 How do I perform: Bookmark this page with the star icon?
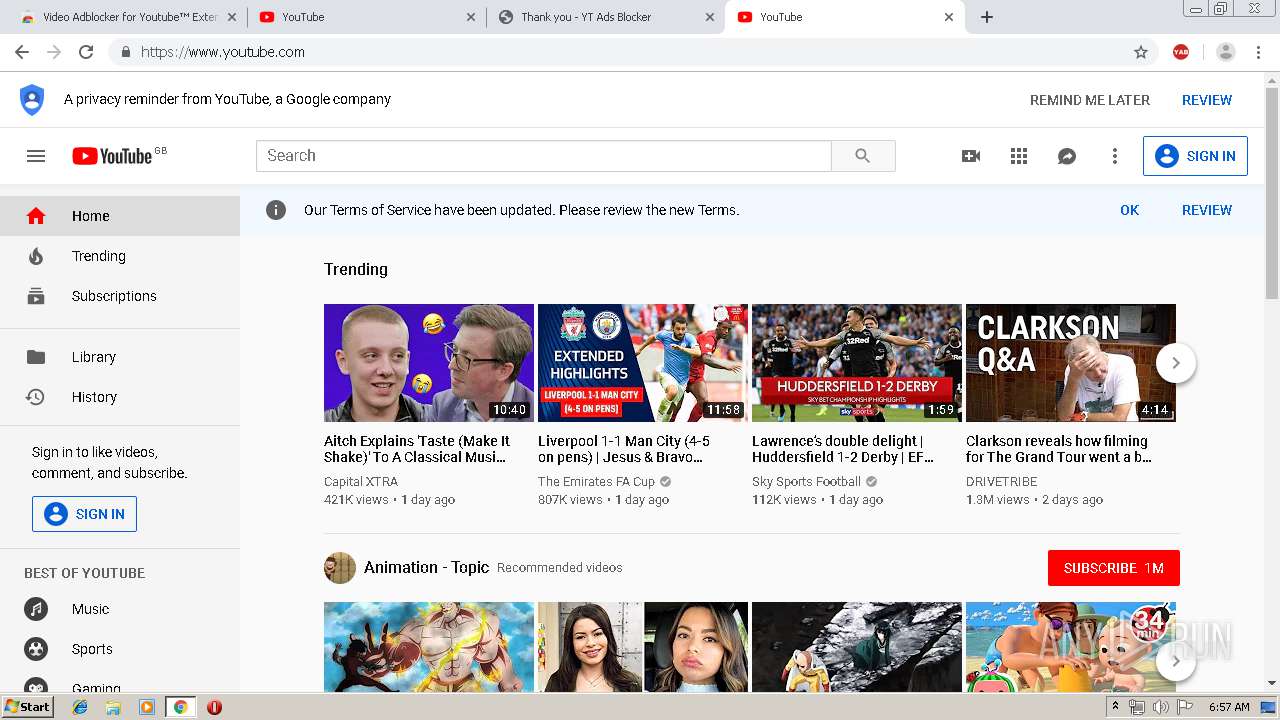(1141, 52)
